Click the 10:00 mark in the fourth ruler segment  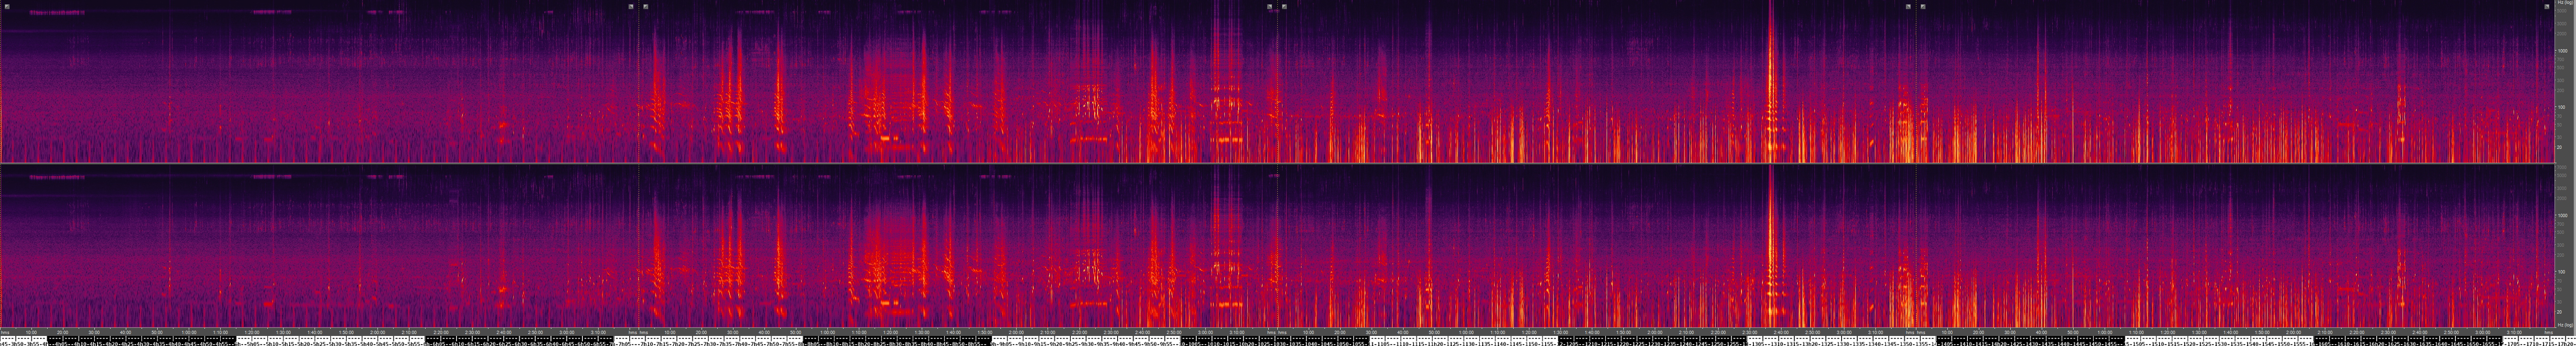(x=1947, y=332)
